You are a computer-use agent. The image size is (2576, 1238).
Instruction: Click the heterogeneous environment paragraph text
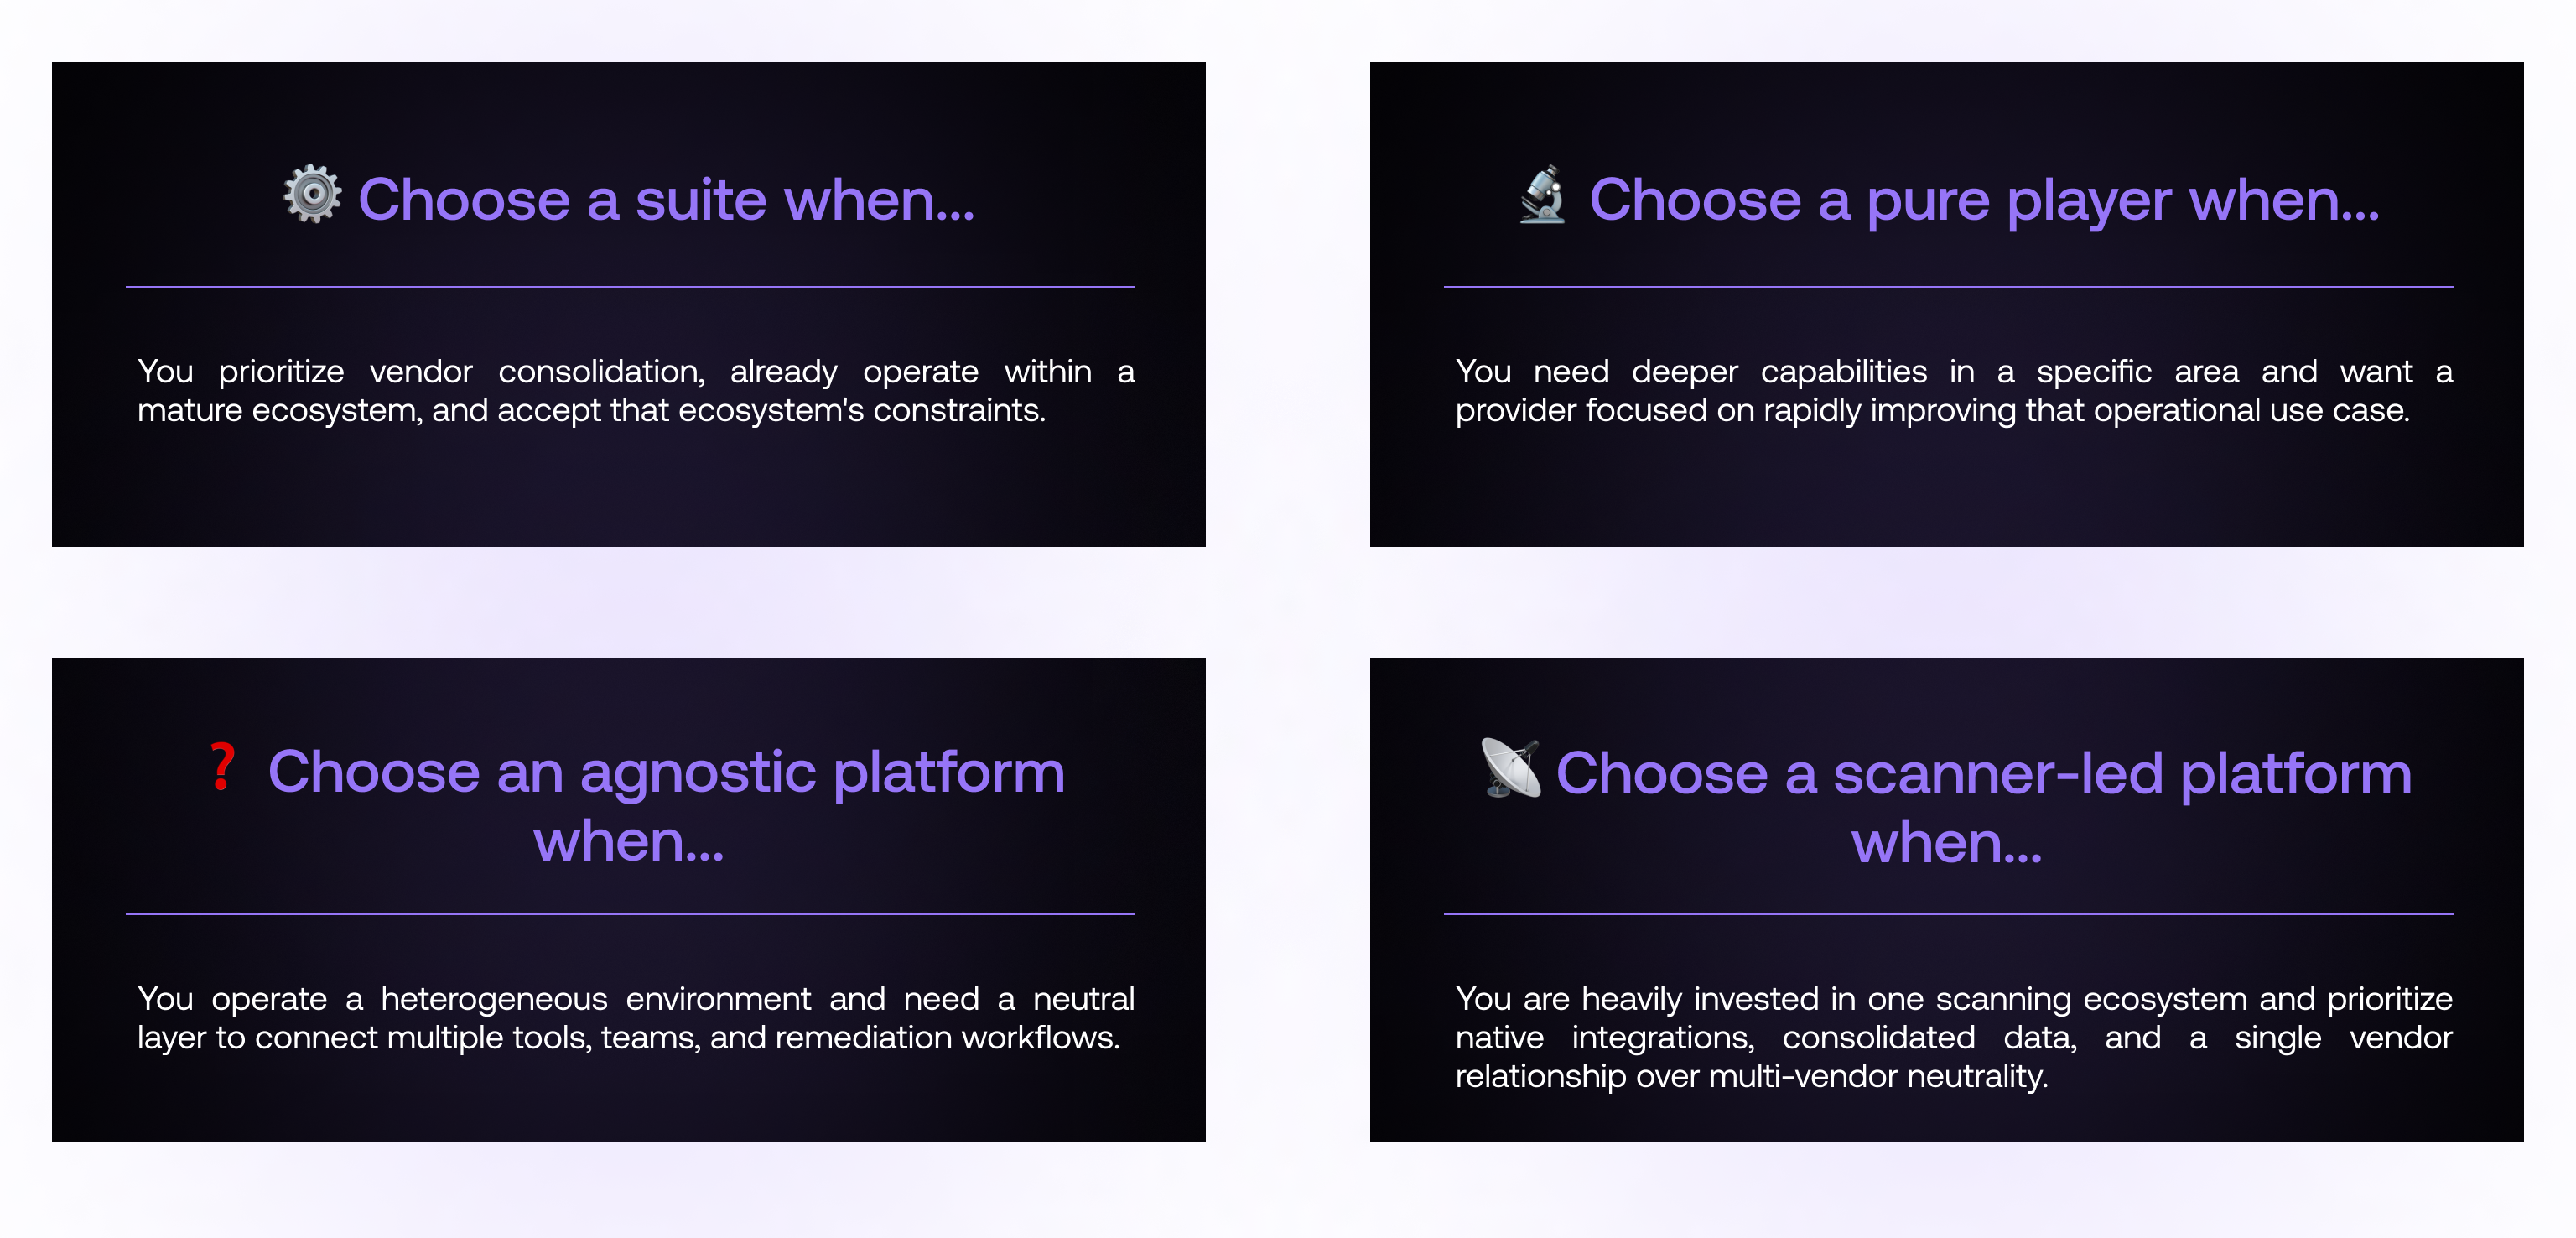point(636,1018)
